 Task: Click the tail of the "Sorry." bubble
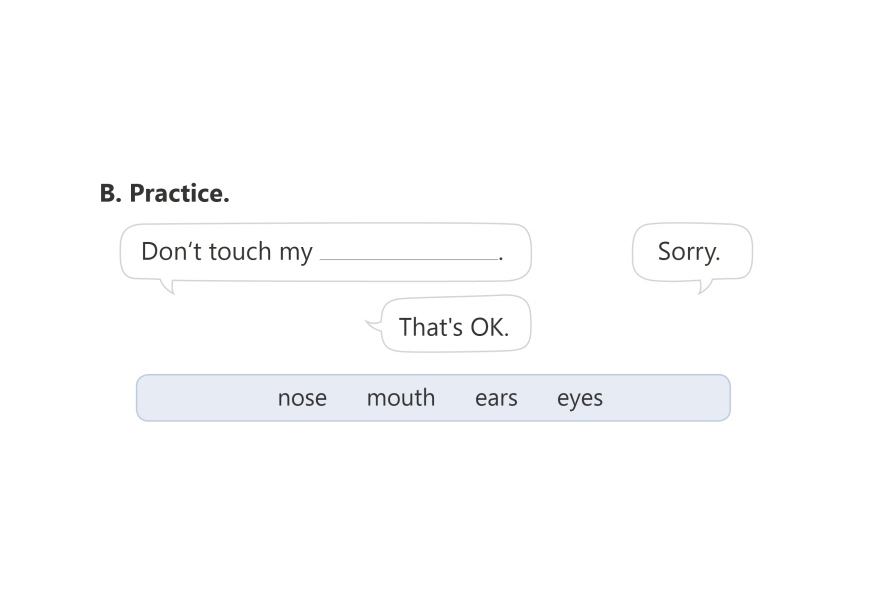point(704,287)
